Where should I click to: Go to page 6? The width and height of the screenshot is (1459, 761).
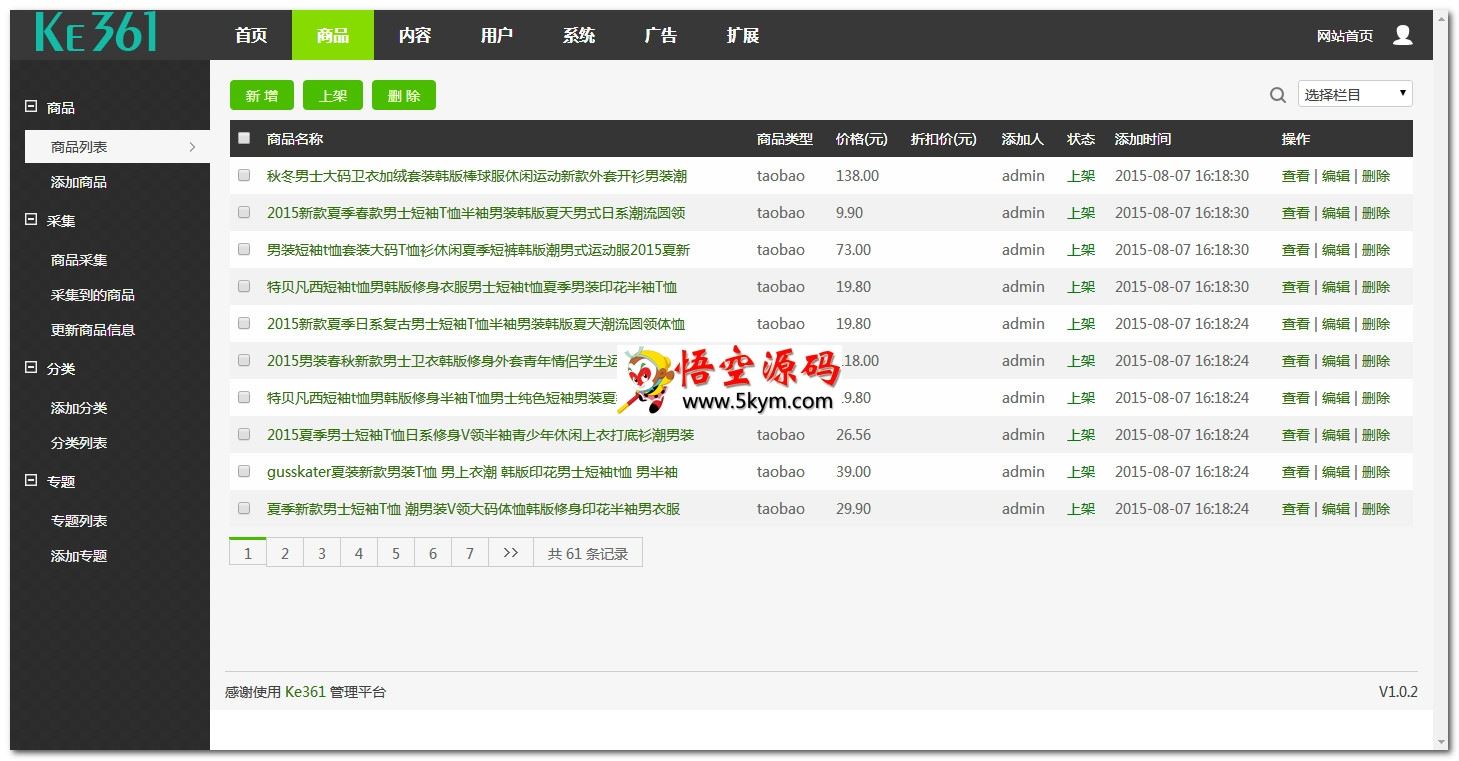[x=433, y=553]
